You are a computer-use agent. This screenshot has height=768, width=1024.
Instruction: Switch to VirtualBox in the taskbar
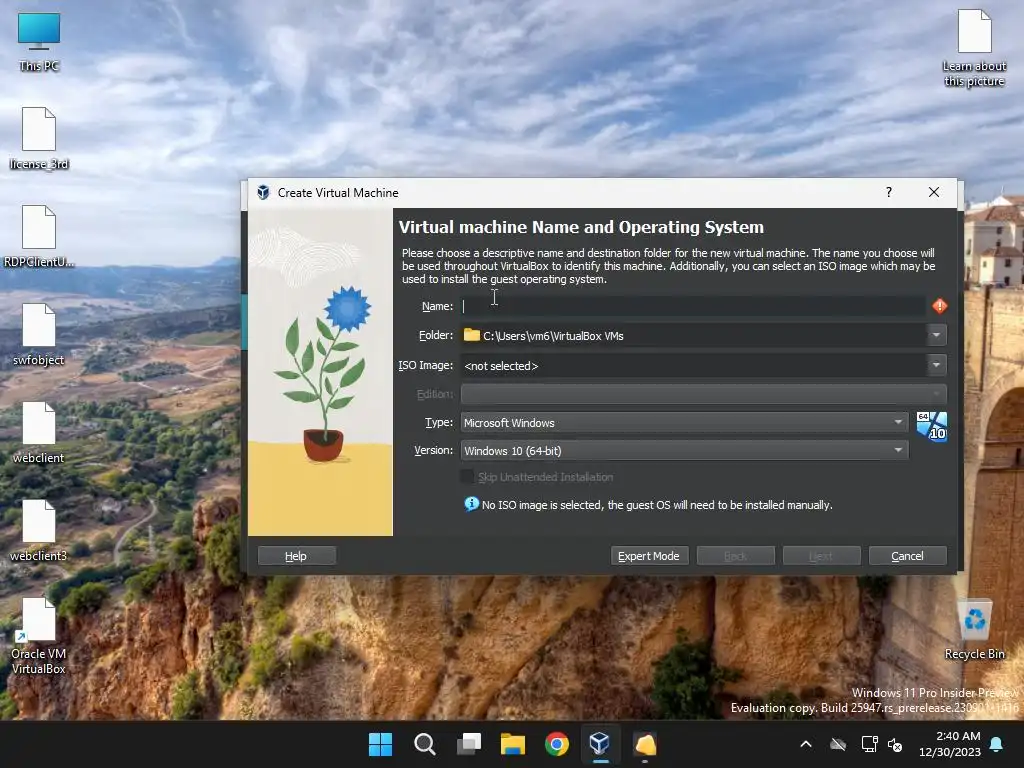coord(600,744)
